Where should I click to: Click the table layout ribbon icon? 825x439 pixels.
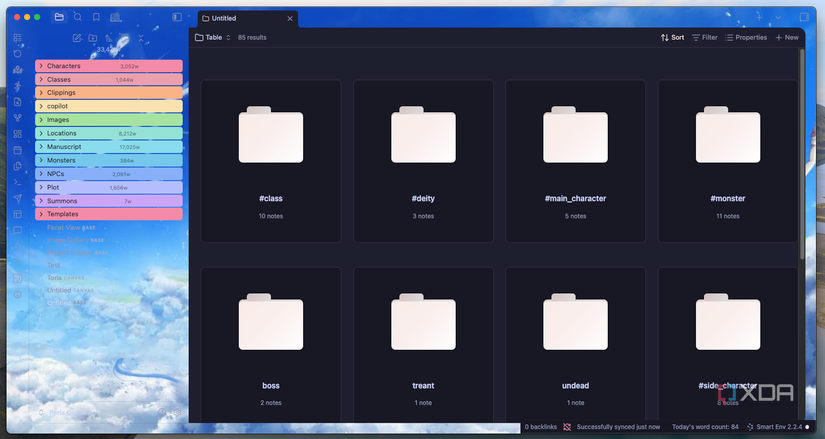(x=17, y=214)
